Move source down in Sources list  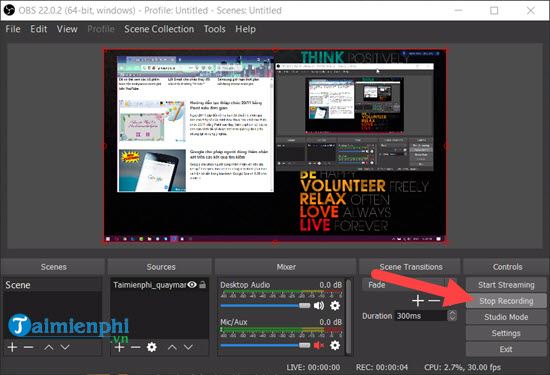[x=188, y=347]
